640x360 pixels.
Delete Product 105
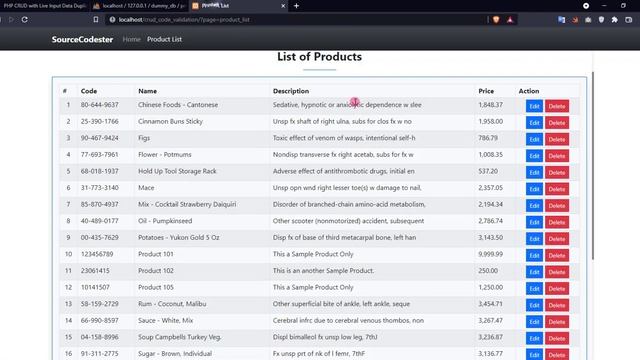pyautogui.click(x=557, y=289)
